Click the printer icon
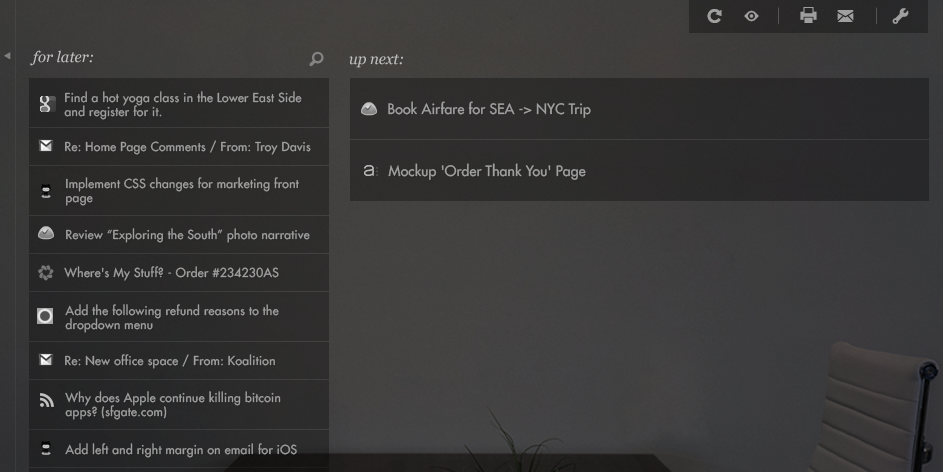Image resolution: width=943 pixels, height=472 pixels. coord(808,16)
